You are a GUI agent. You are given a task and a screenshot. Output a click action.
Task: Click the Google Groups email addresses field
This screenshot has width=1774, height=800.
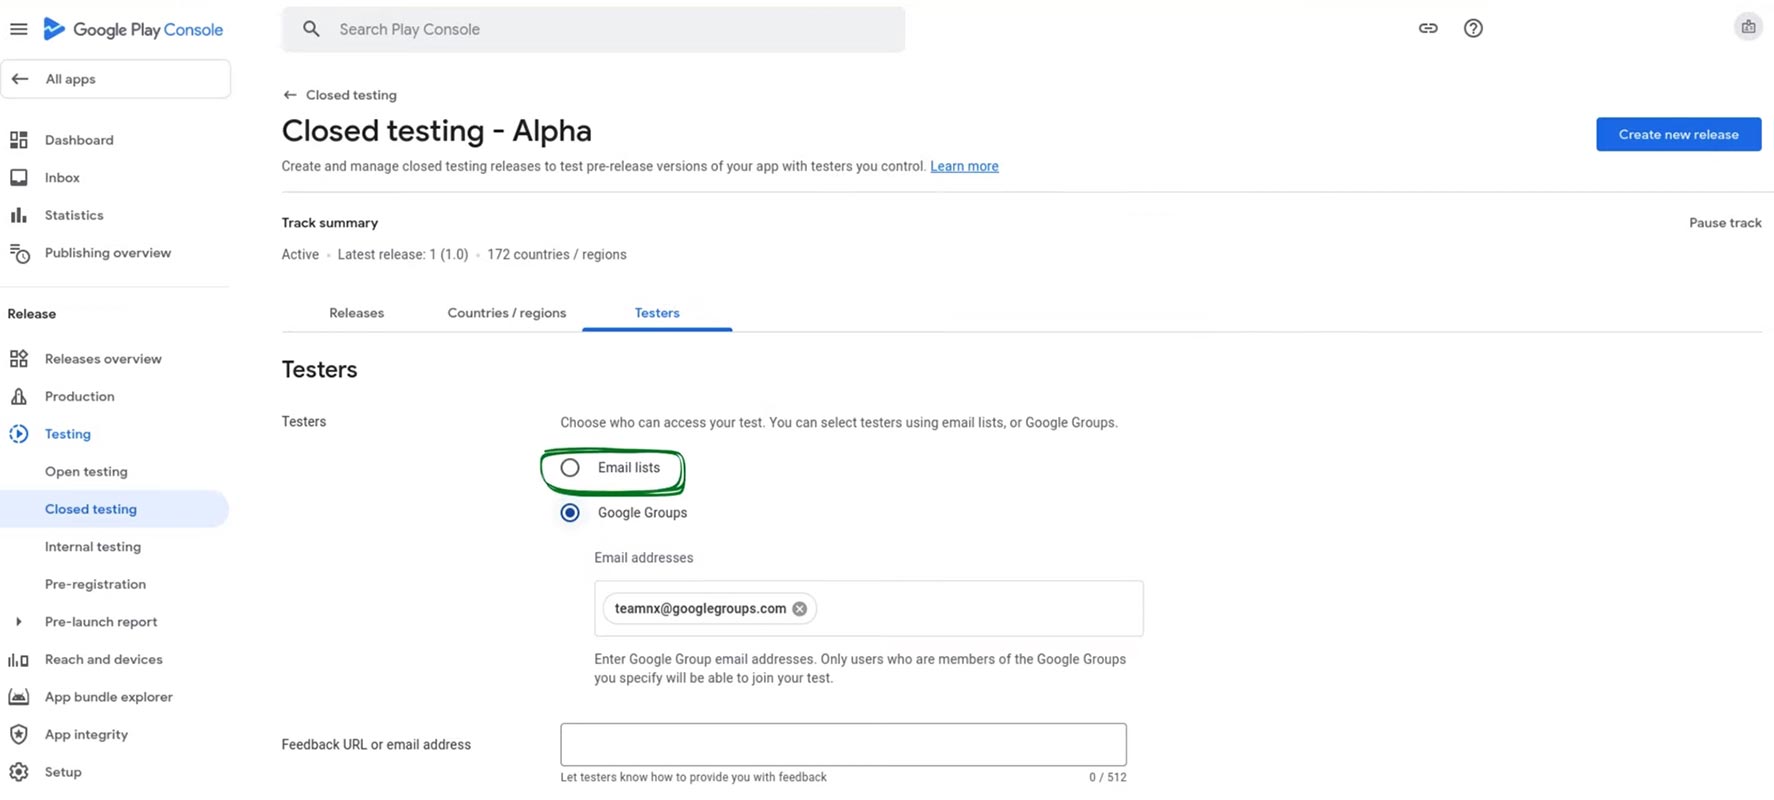tap(868, 609)
